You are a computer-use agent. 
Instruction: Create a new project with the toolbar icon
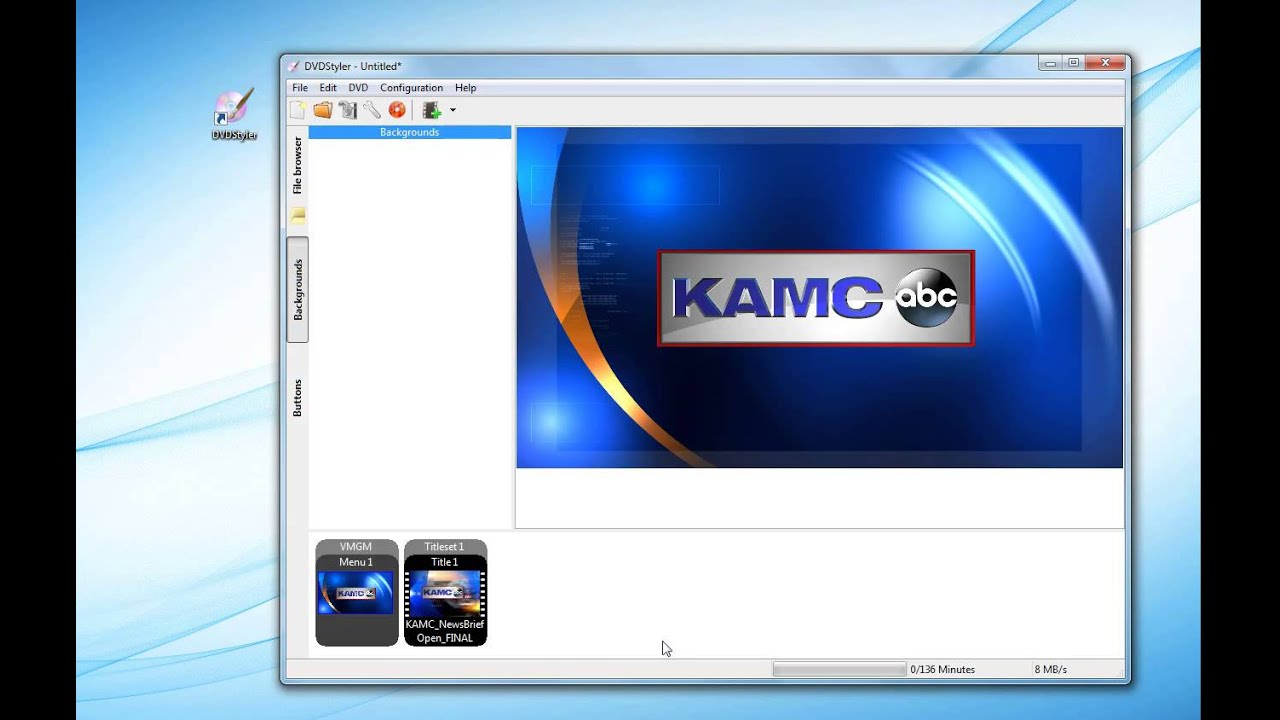[x=298, y=110]
